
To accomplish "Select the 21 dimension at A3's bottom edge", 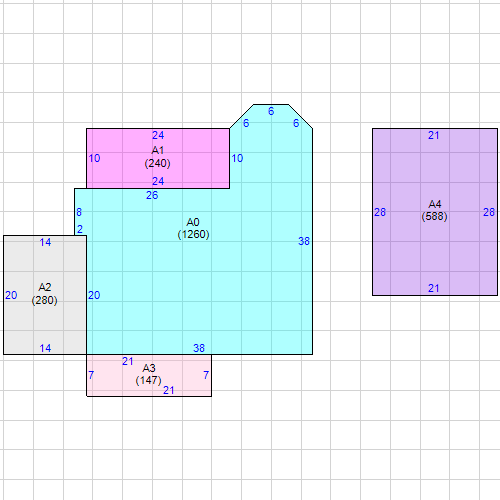I will pyautogui.click(x=169, y=390).
